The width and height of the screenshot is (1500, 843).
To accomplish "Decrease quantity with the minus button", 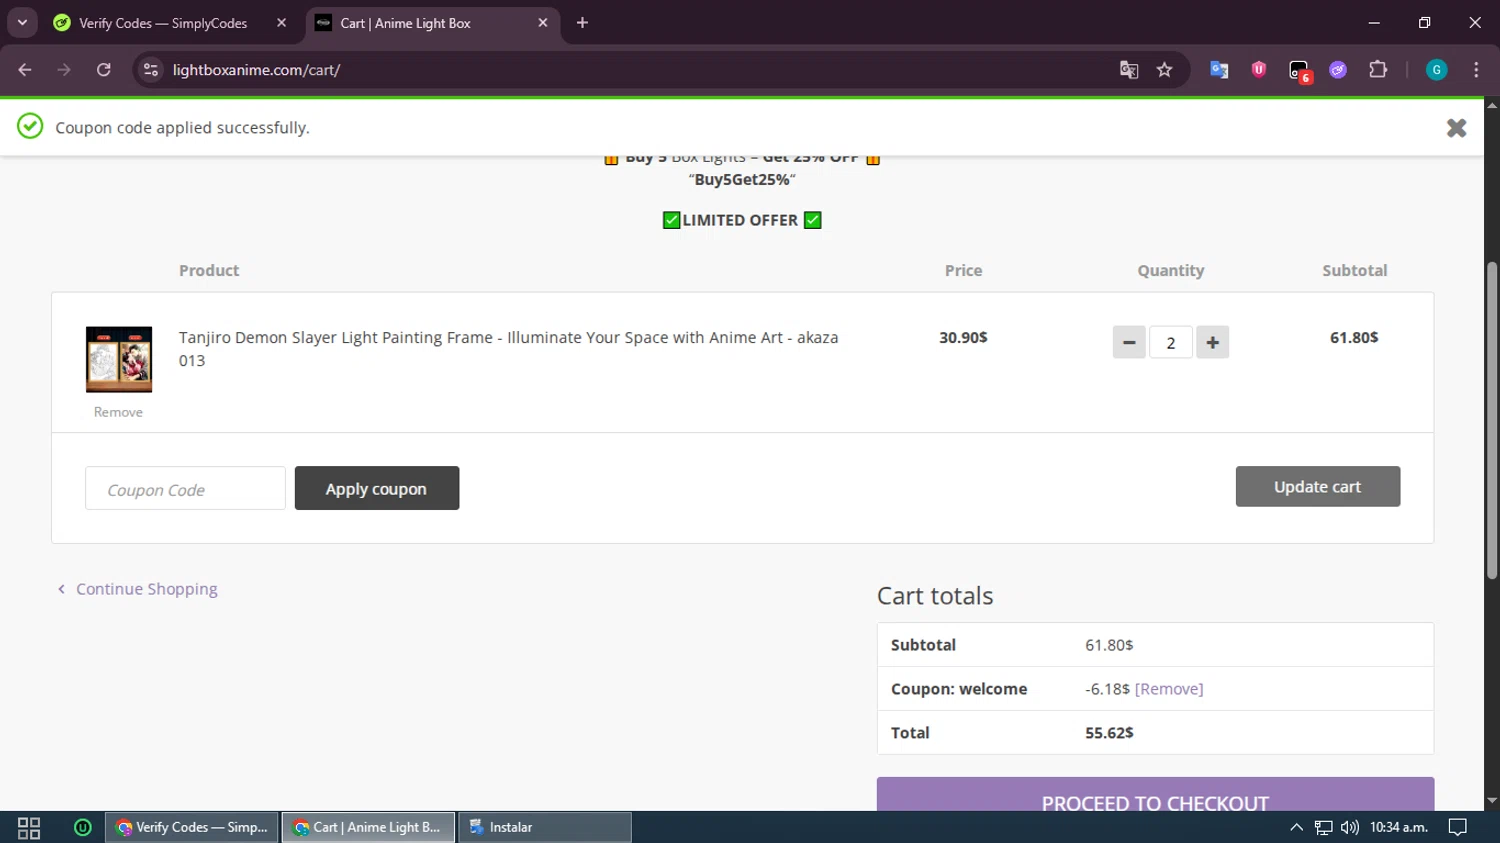I will pos(1129,342).
